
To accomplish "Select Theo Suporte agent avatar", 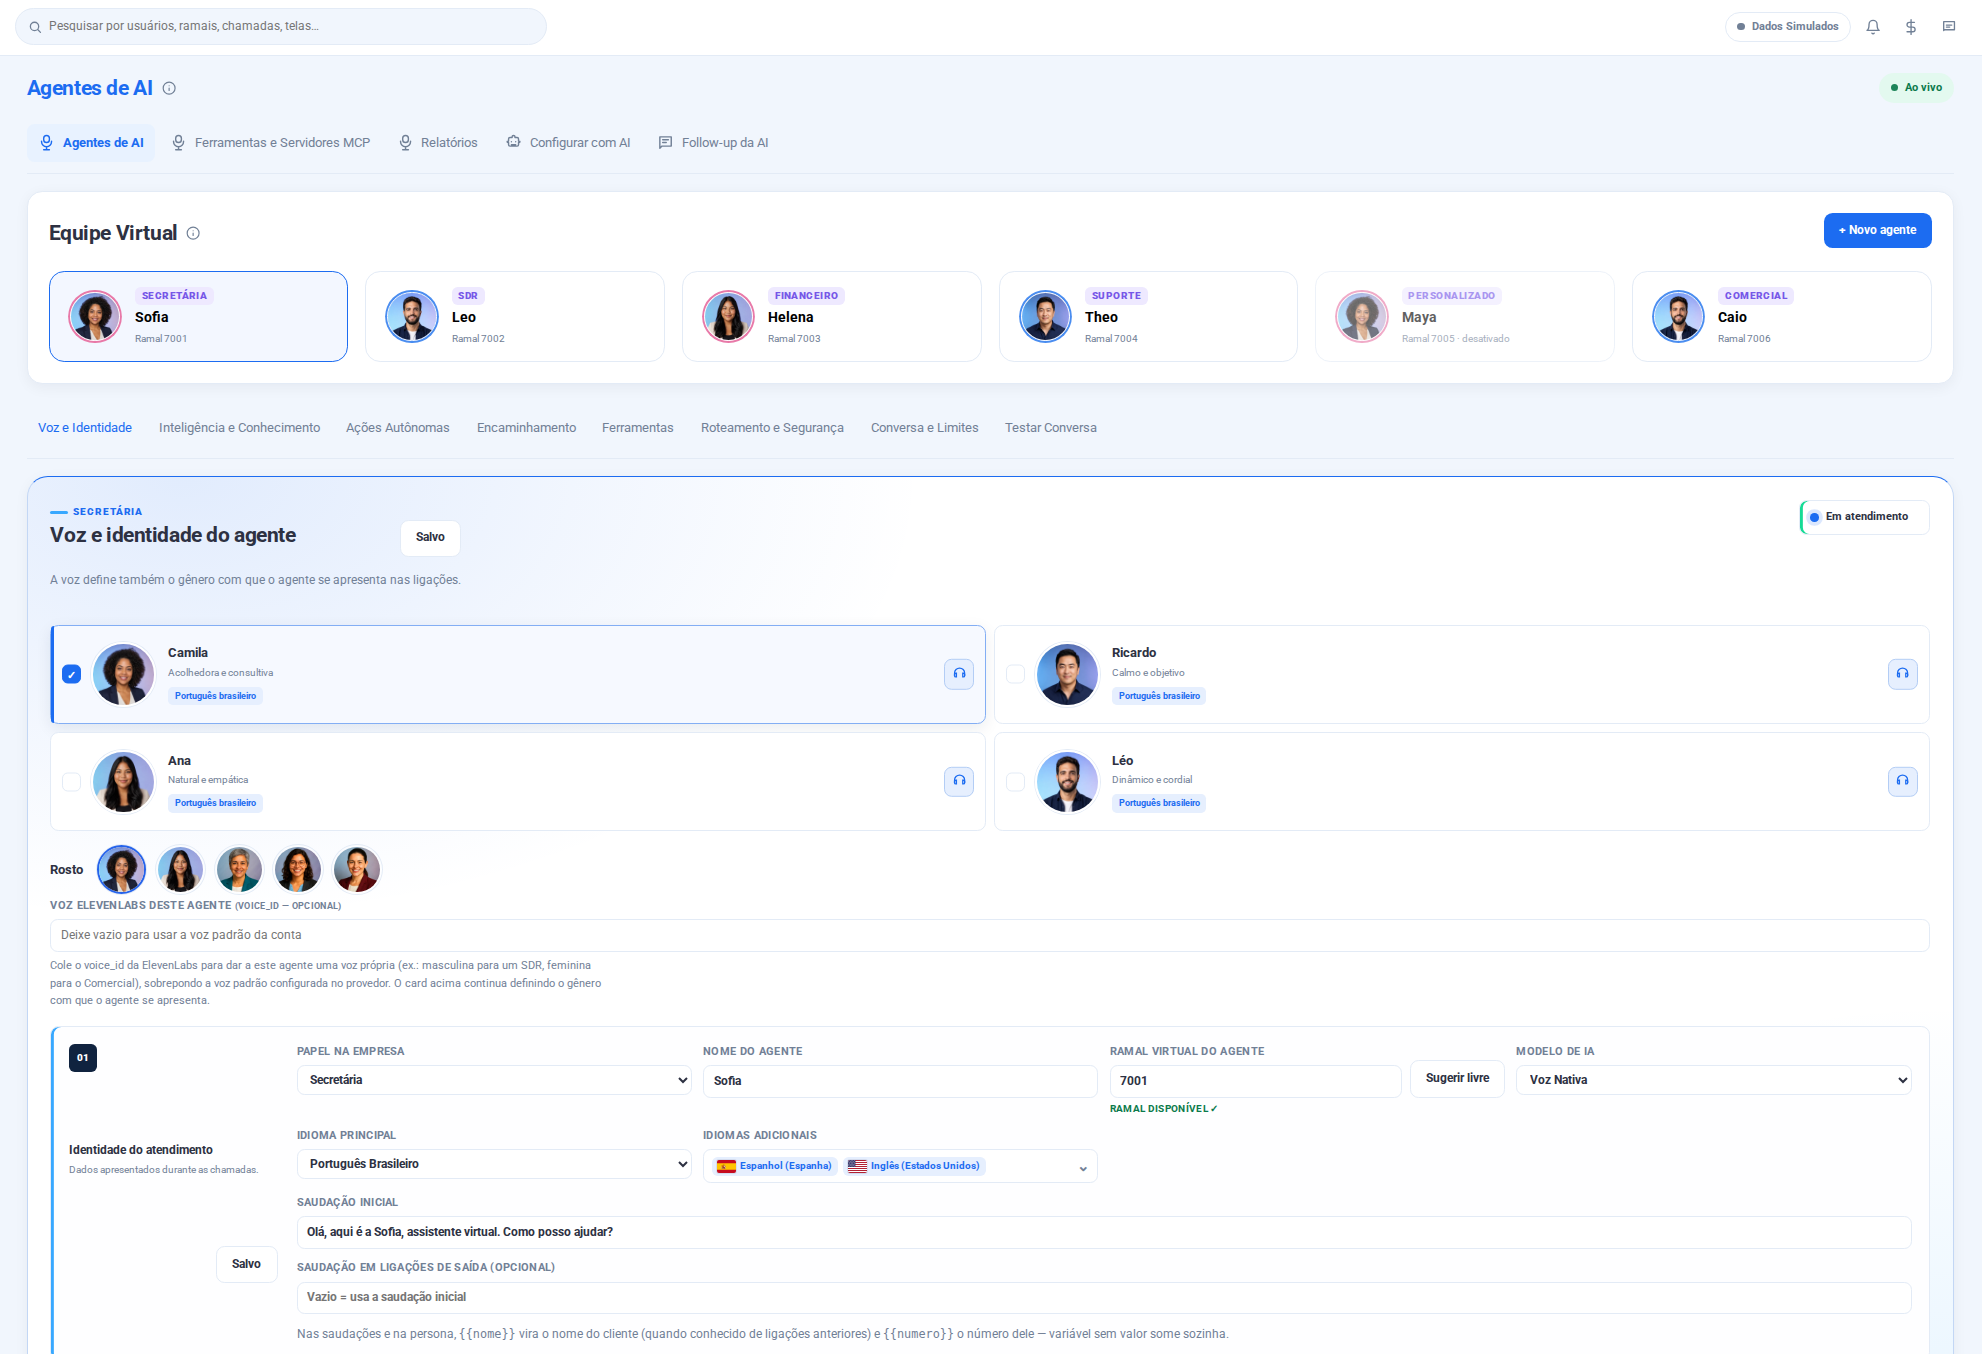I will (1045, 316).
